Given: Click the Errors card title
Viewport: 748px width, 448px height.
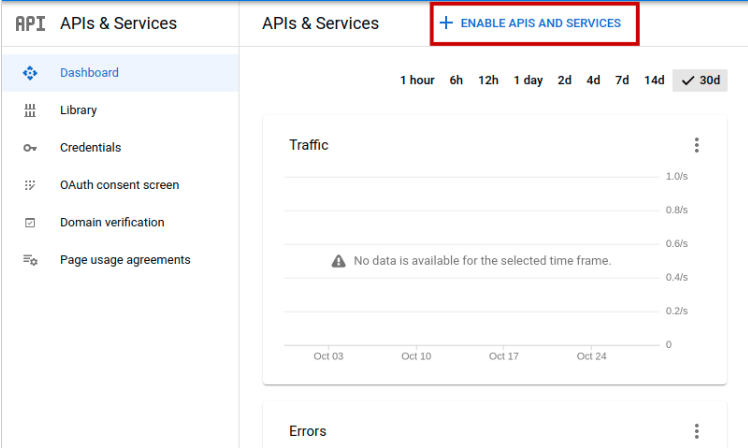Looking at the screenshot, I should click(x=308, y=431).
